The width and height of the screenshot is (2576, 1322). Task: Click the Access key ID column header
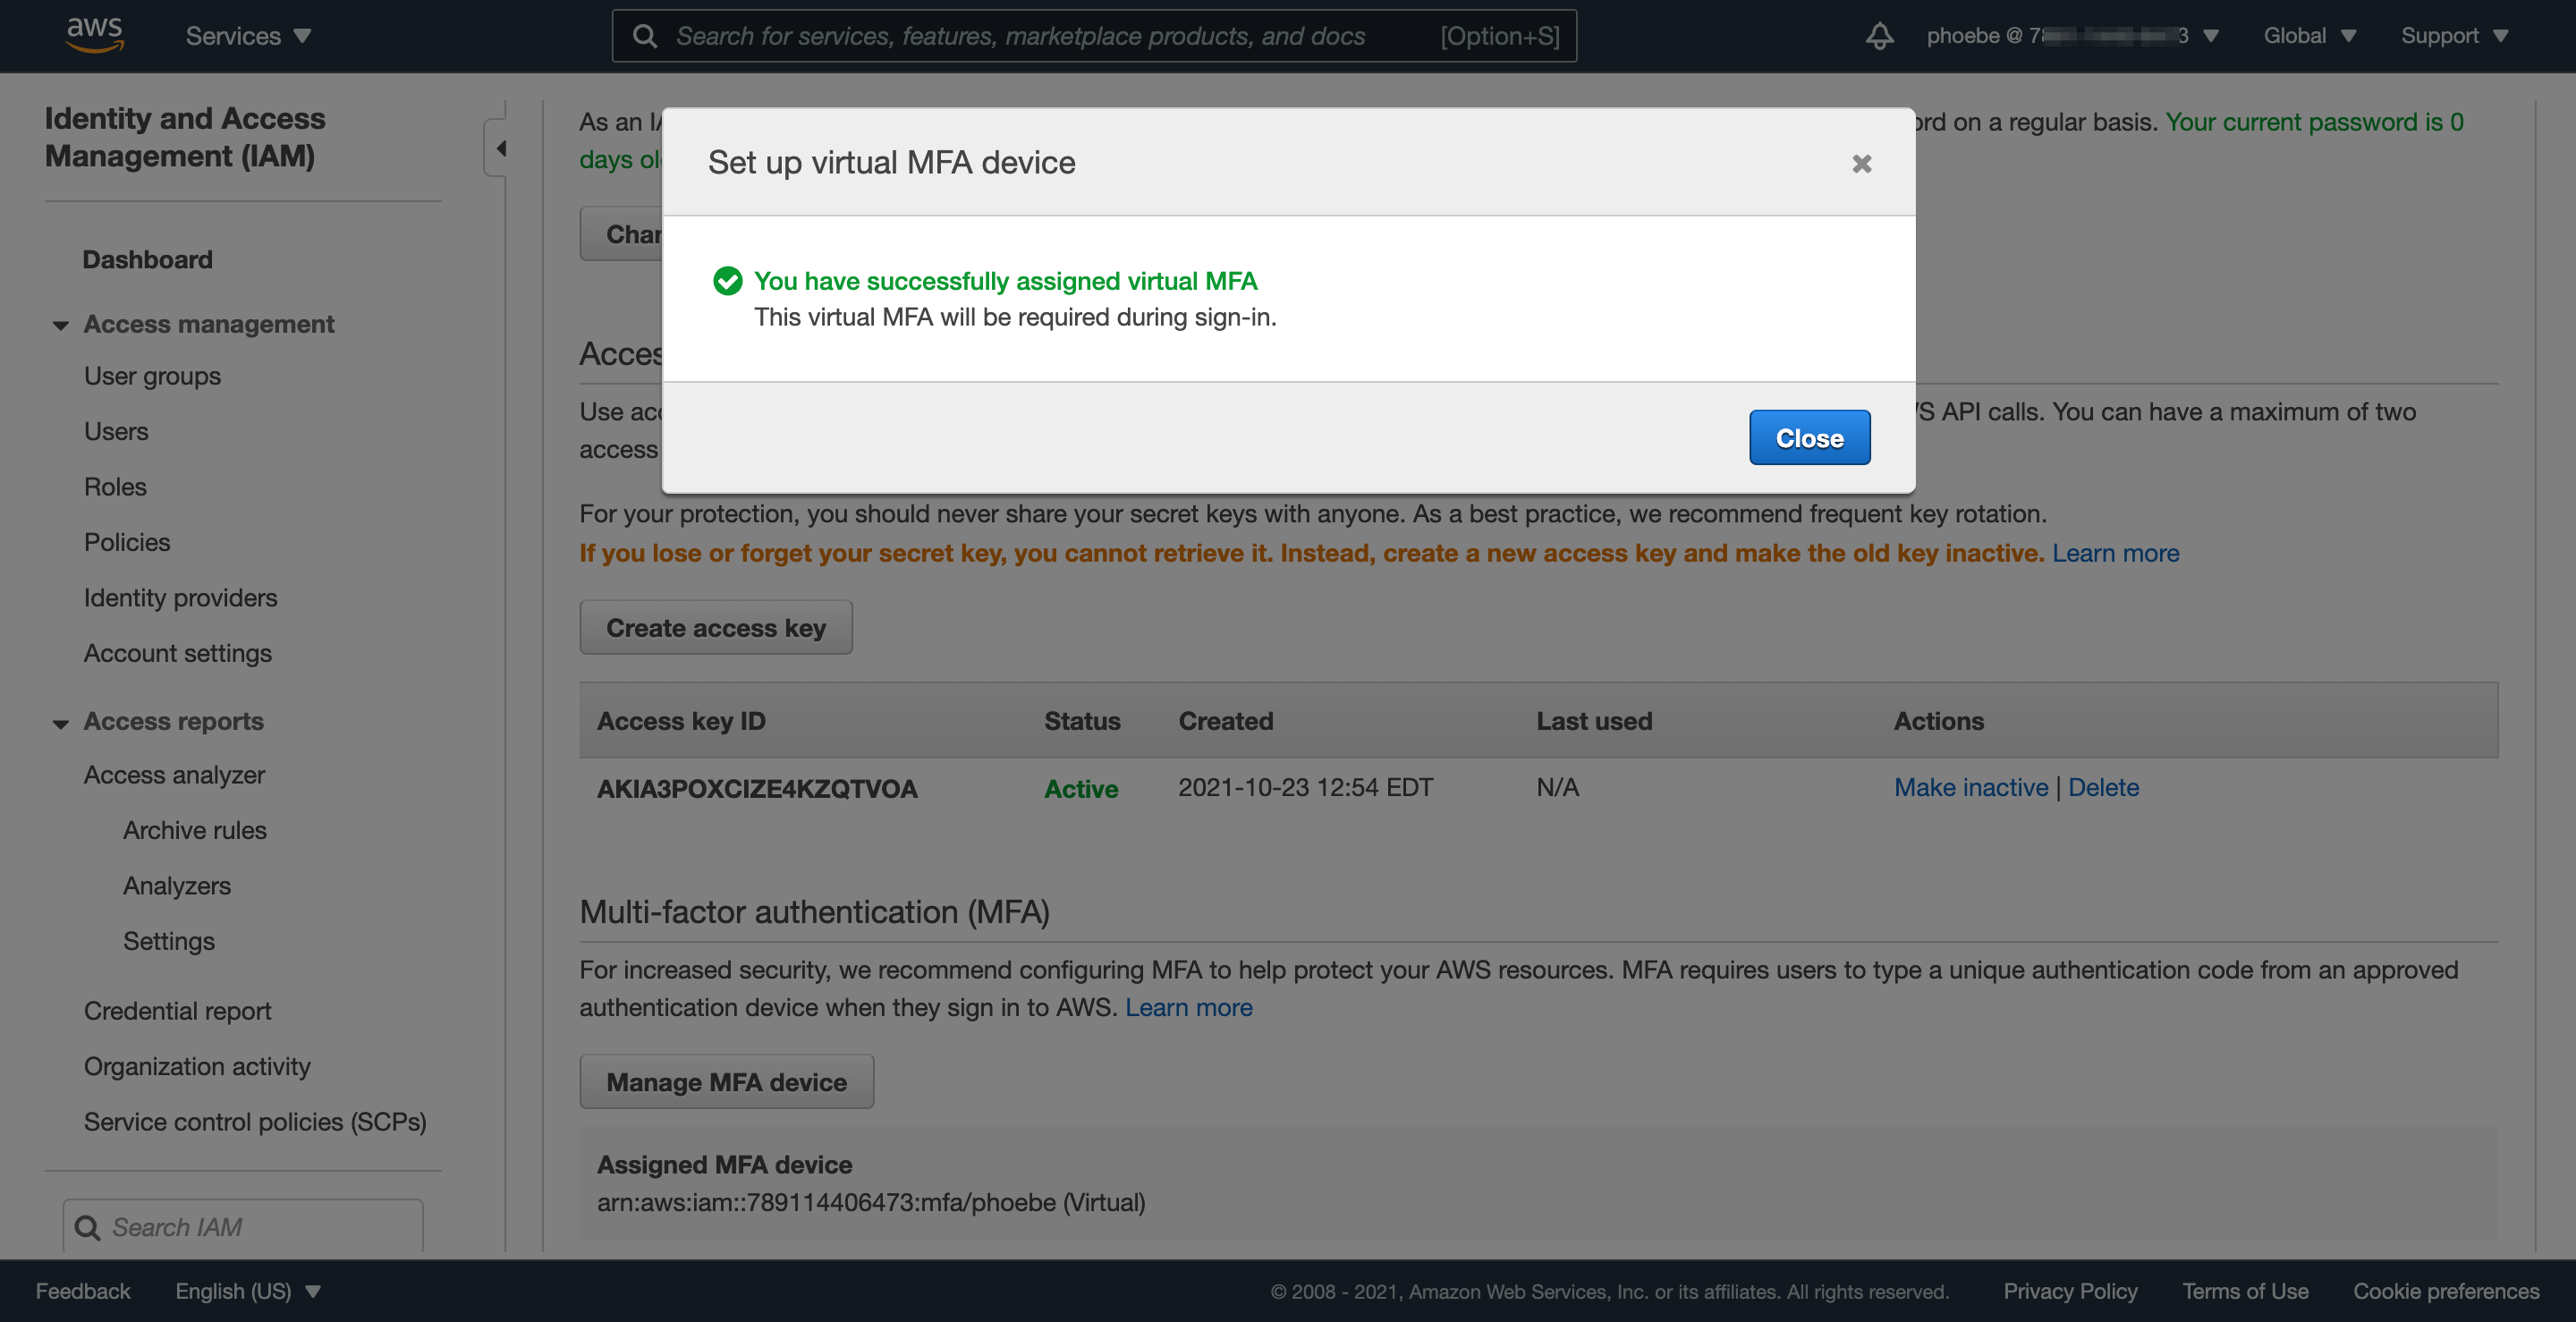pos(681,721)
